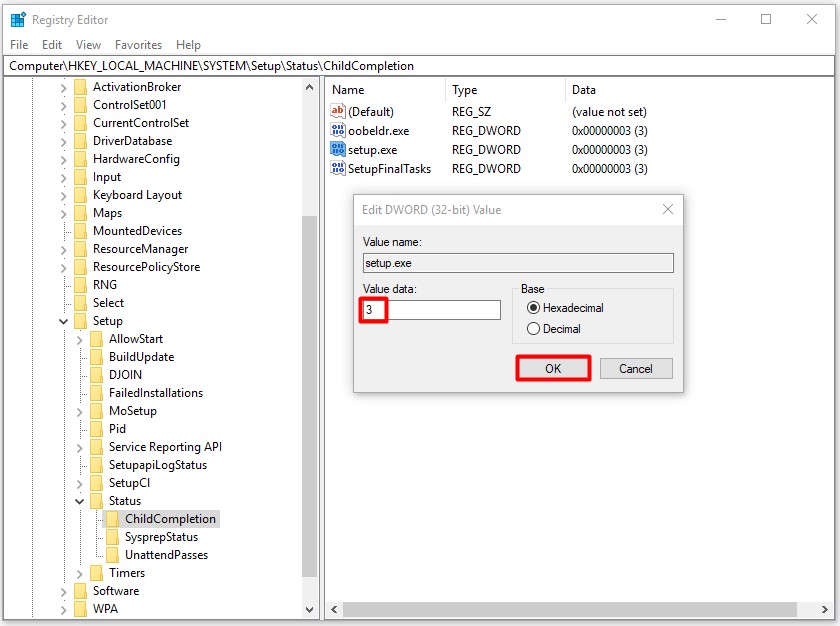Collapse the Setup key
Screen dimensions: 840x626
(63, 321)
